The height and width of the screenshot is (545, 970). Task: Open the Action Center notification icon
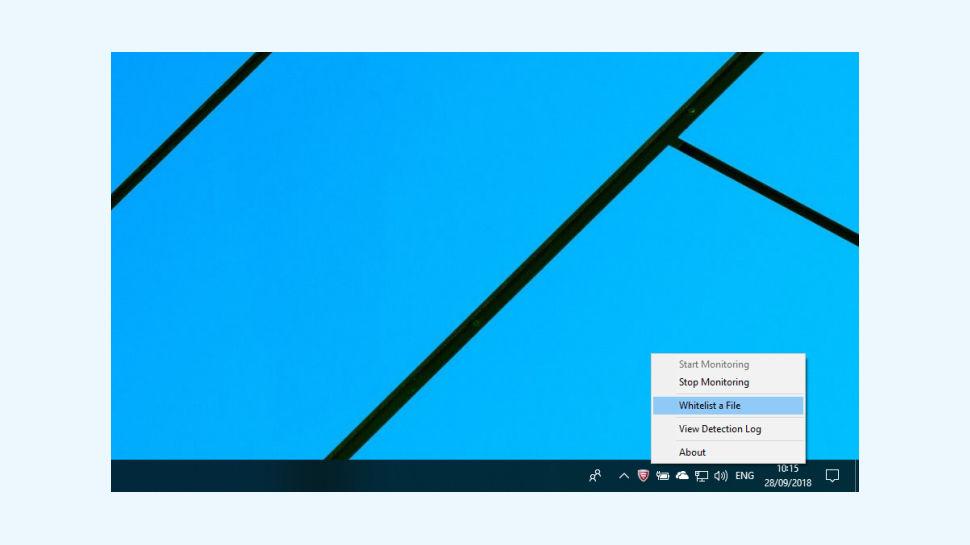click(x=833, y=476)
